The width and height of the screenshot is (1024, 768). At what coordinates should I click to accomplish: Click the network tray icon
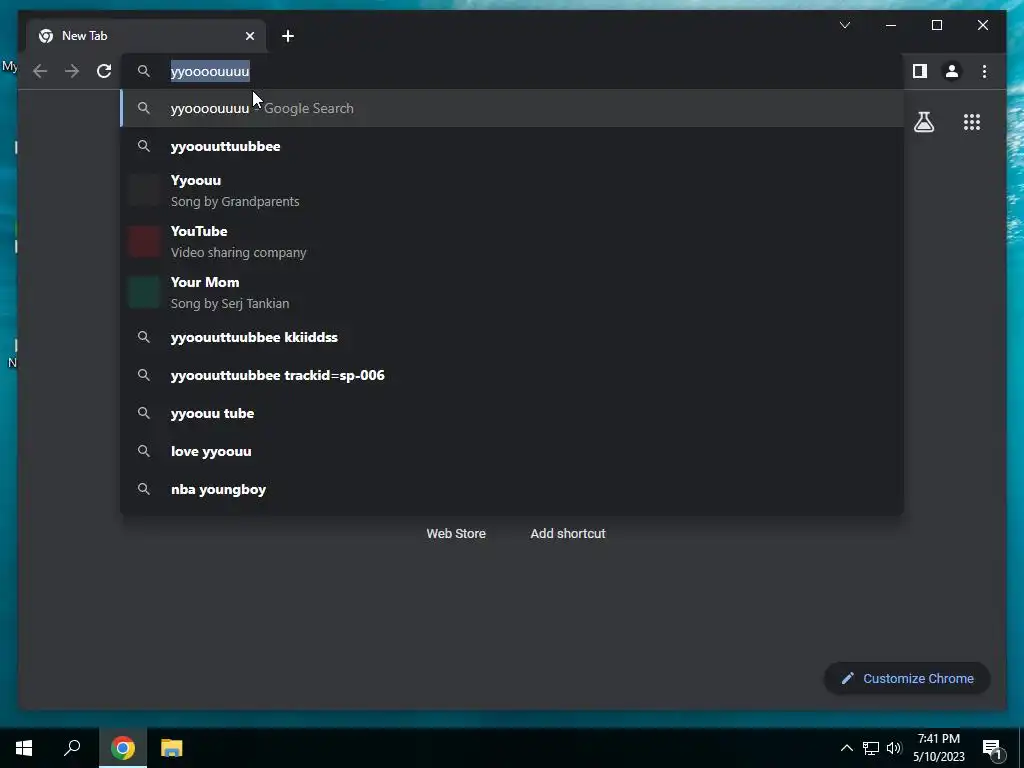[x=871, y=748]
